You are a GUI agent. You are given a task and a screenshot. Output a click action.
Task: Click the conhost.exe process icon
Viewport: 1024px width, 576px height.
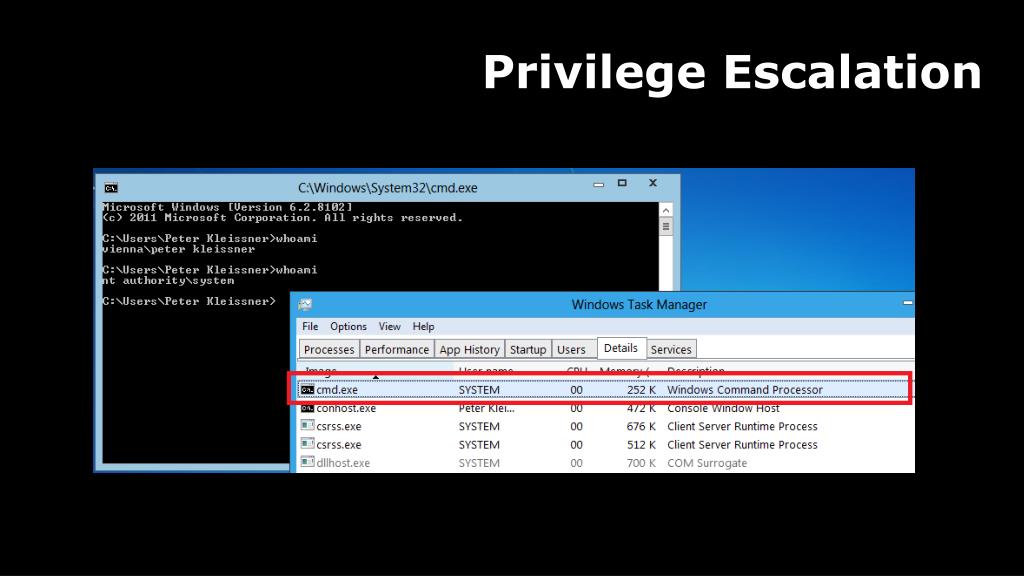(307, 408)
